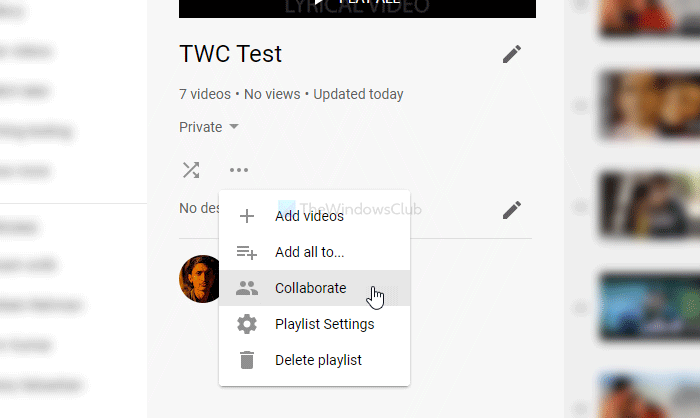Click the plus icon for Add videos

click(246, 216)
